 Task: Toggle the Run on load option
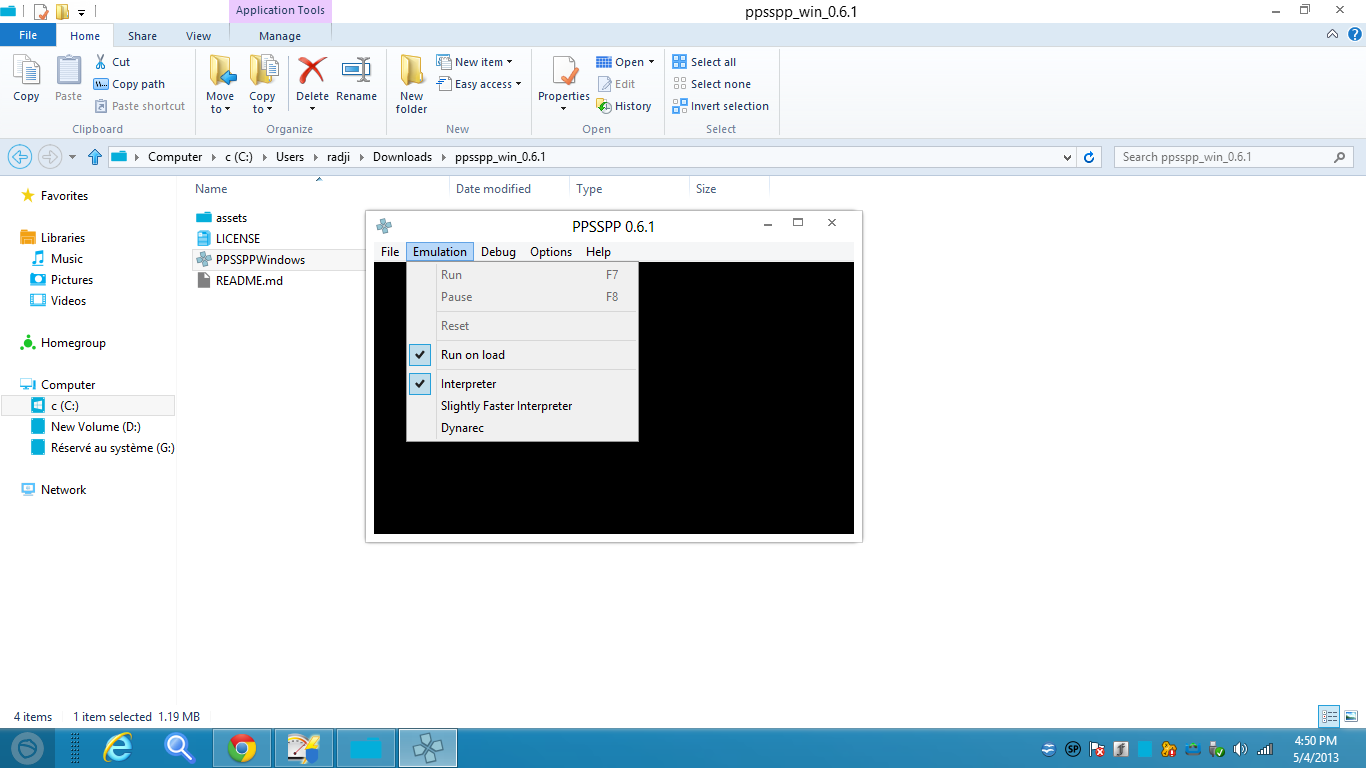(x=472, y=355)
